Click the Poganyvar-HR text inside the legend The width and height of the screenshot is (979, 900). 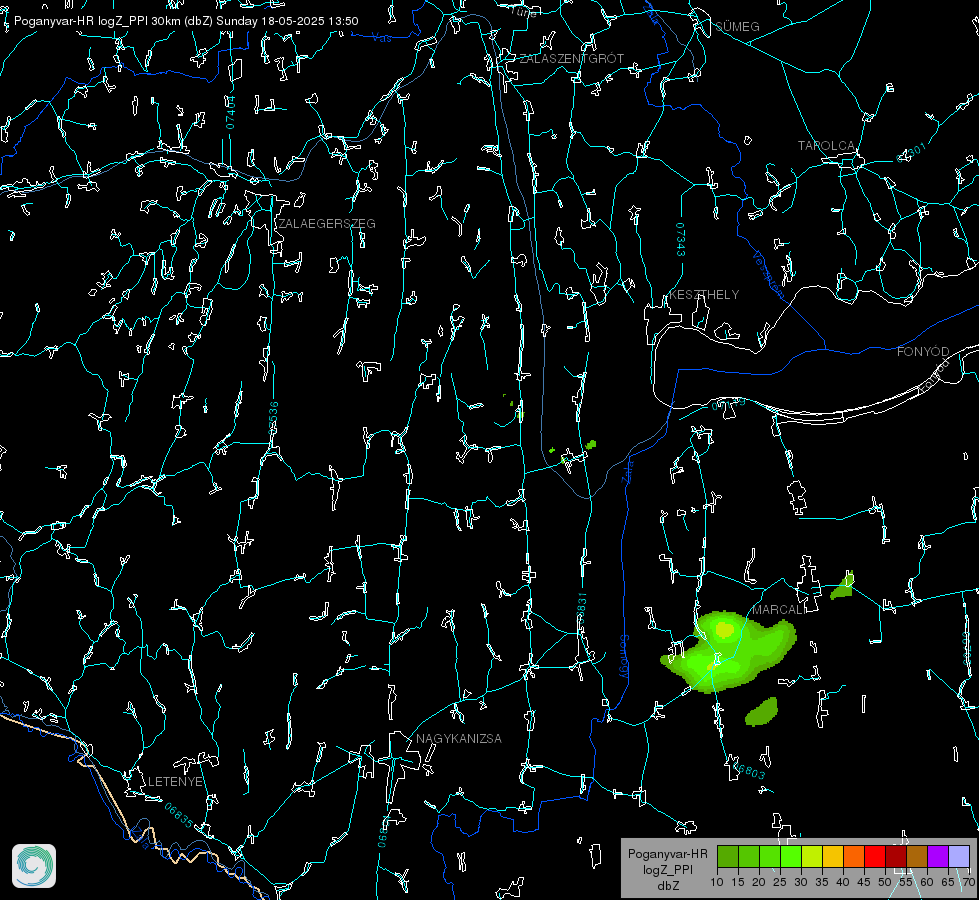(x=667, y=854)
